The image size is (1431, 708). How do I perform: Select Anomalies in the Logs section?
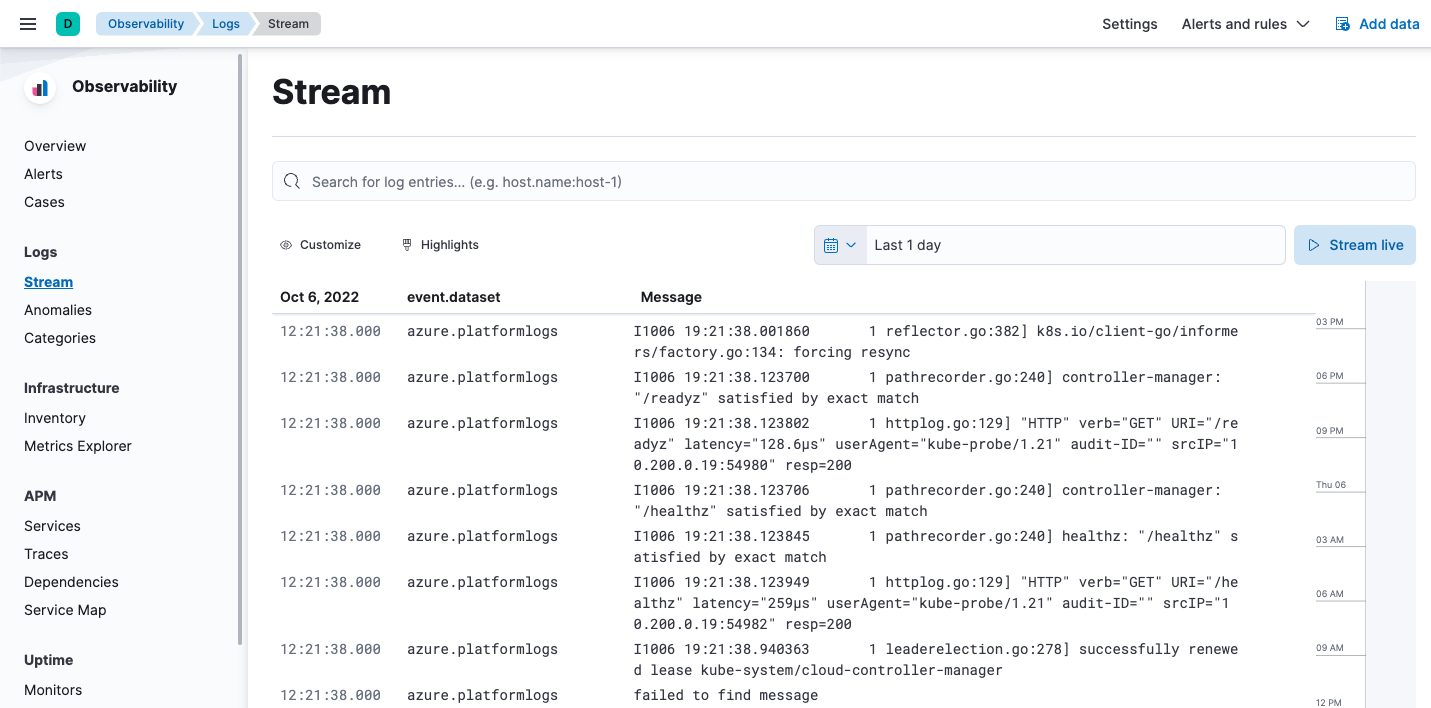pos(57,310)
